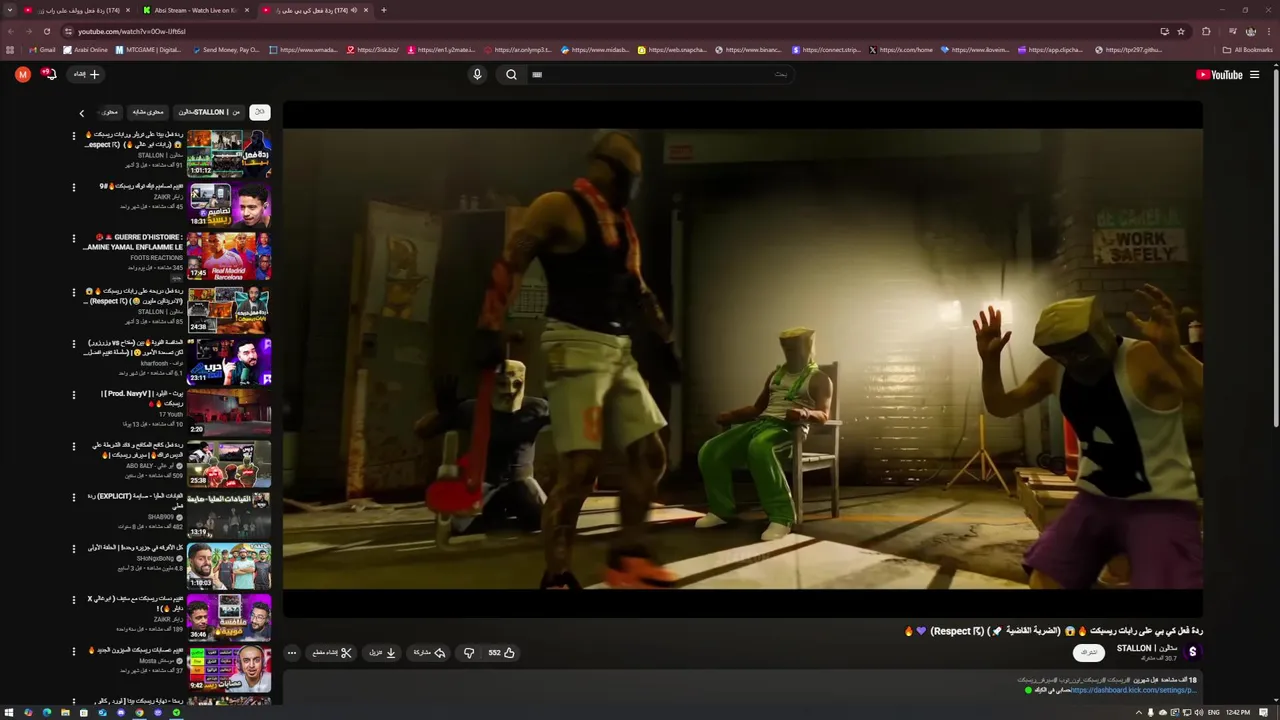Open the taskbar clock showing 12:42 PM
Image resolution: width=1280 pixels, height=720 pixels.
(x=1238, y=712)
